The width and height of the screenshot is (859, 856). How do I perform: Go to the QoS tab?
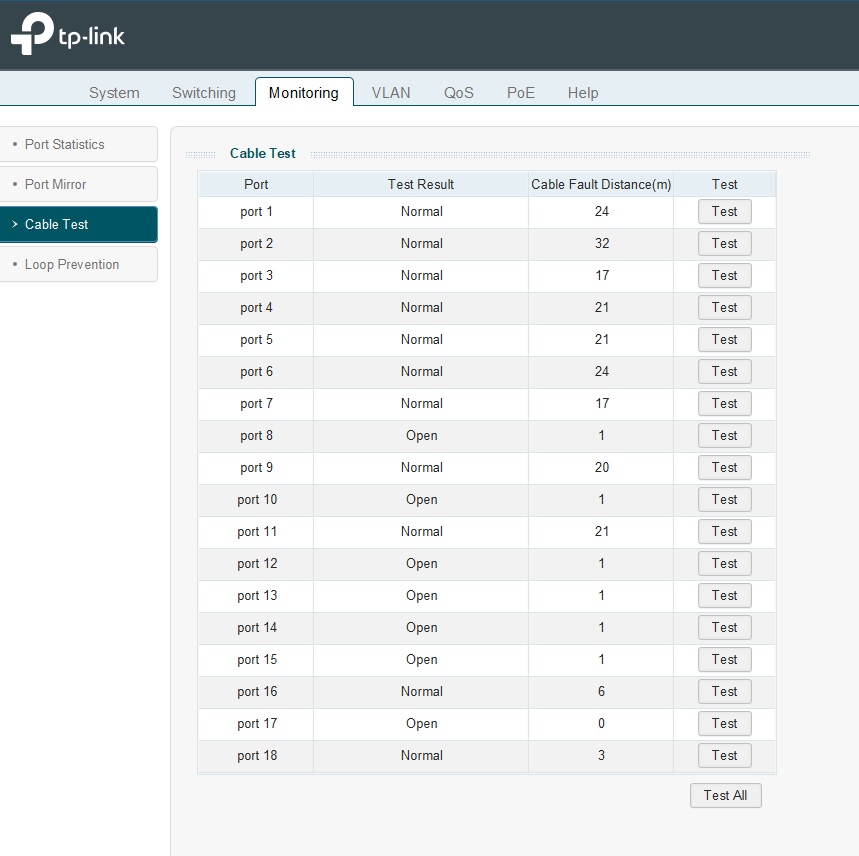coord(459,93)
